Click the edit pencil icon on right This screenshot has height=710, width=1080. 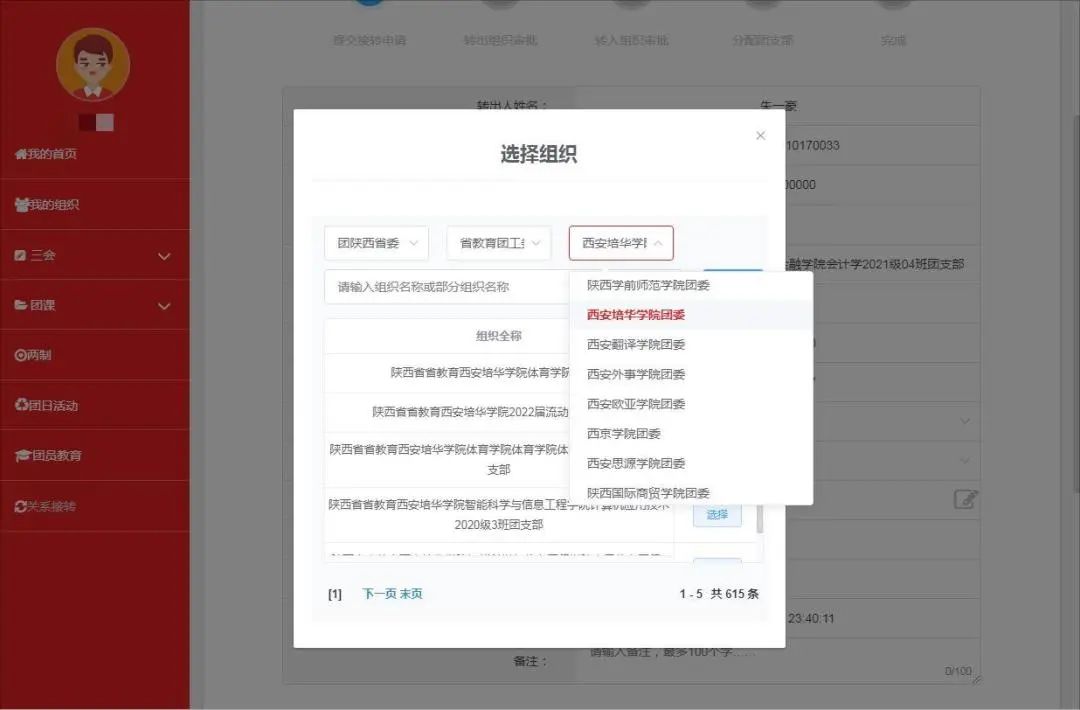(964, 499)
